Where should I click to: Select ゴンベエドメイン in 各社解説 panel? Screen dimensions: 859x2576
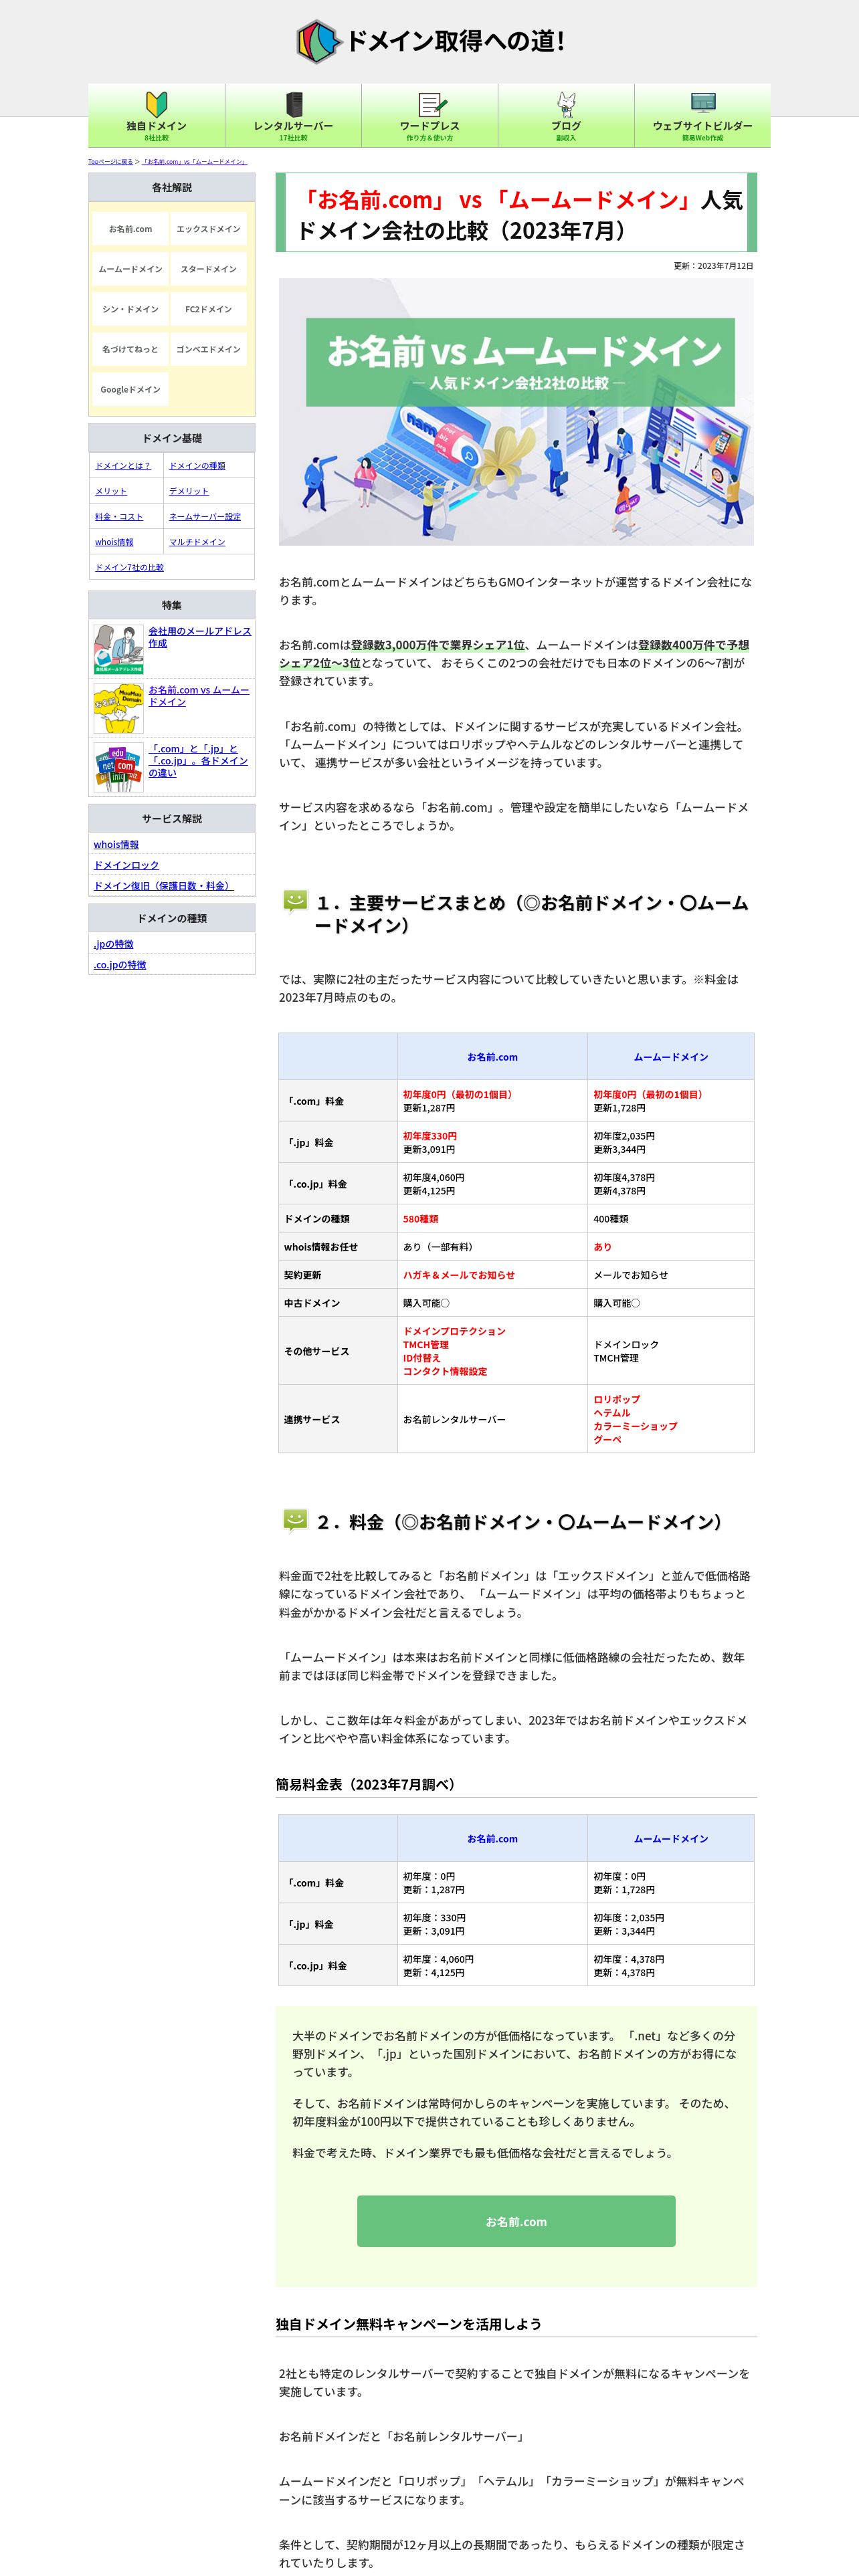pos(208,349)
